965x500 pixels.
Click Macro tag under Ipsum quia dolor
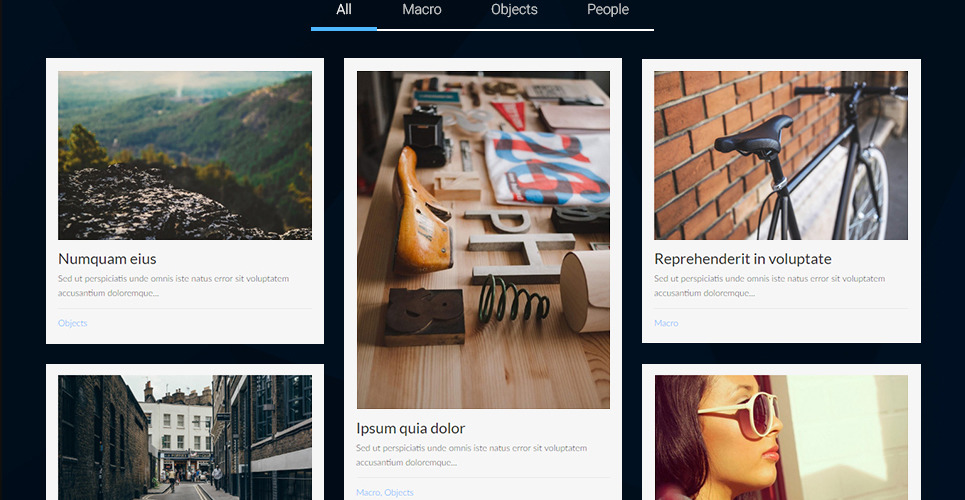pos(368,492)
